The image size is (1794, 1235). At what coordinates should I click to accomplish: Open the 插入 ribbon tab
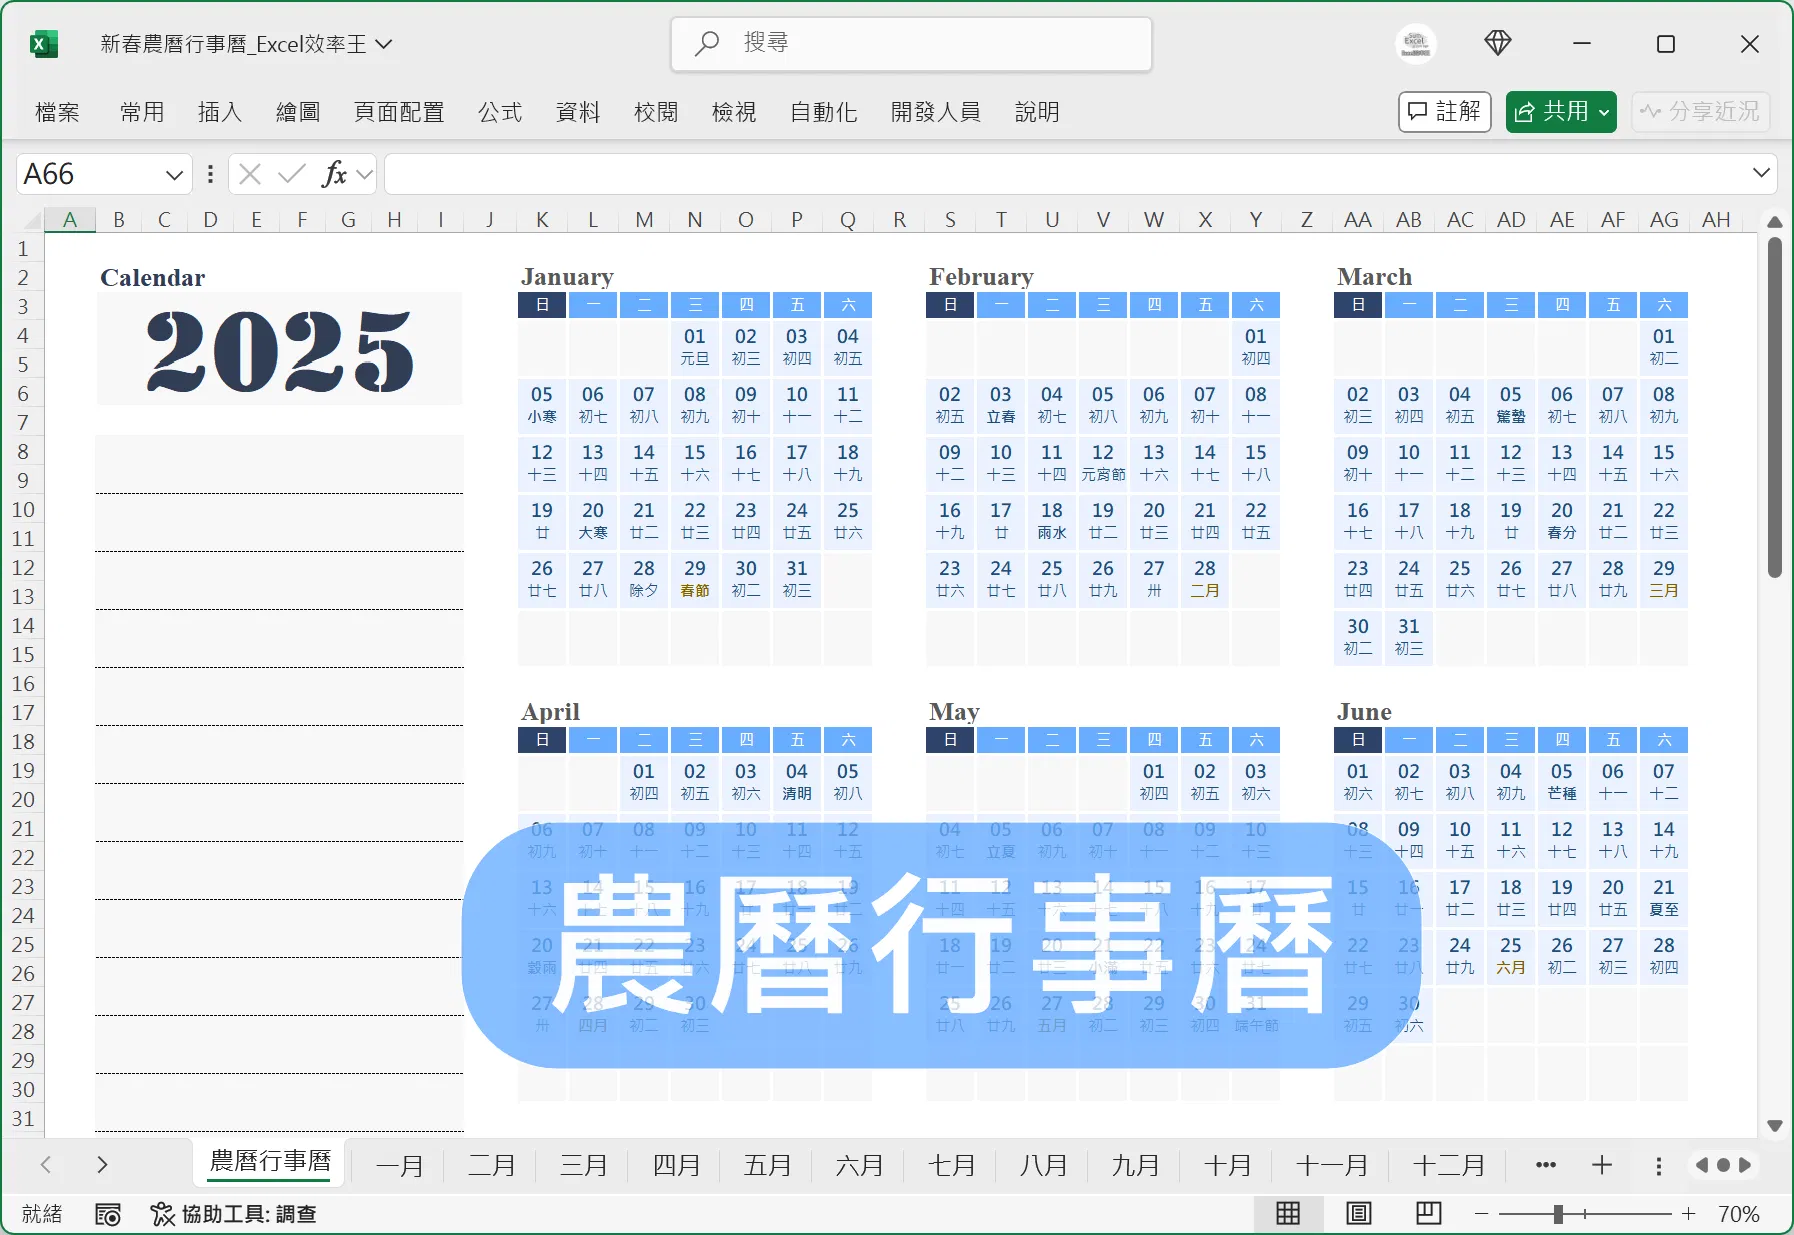pyautogui.click(x=220, y=112)
